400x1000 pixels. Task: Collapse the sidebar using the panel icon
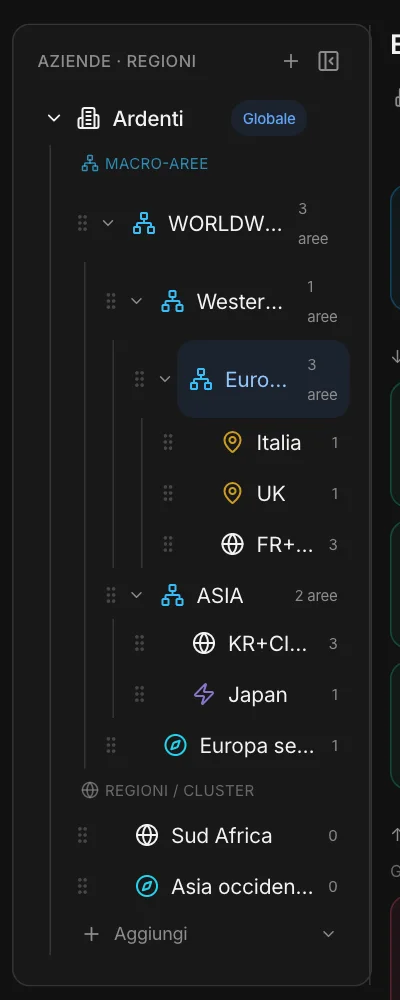[329, 61]
